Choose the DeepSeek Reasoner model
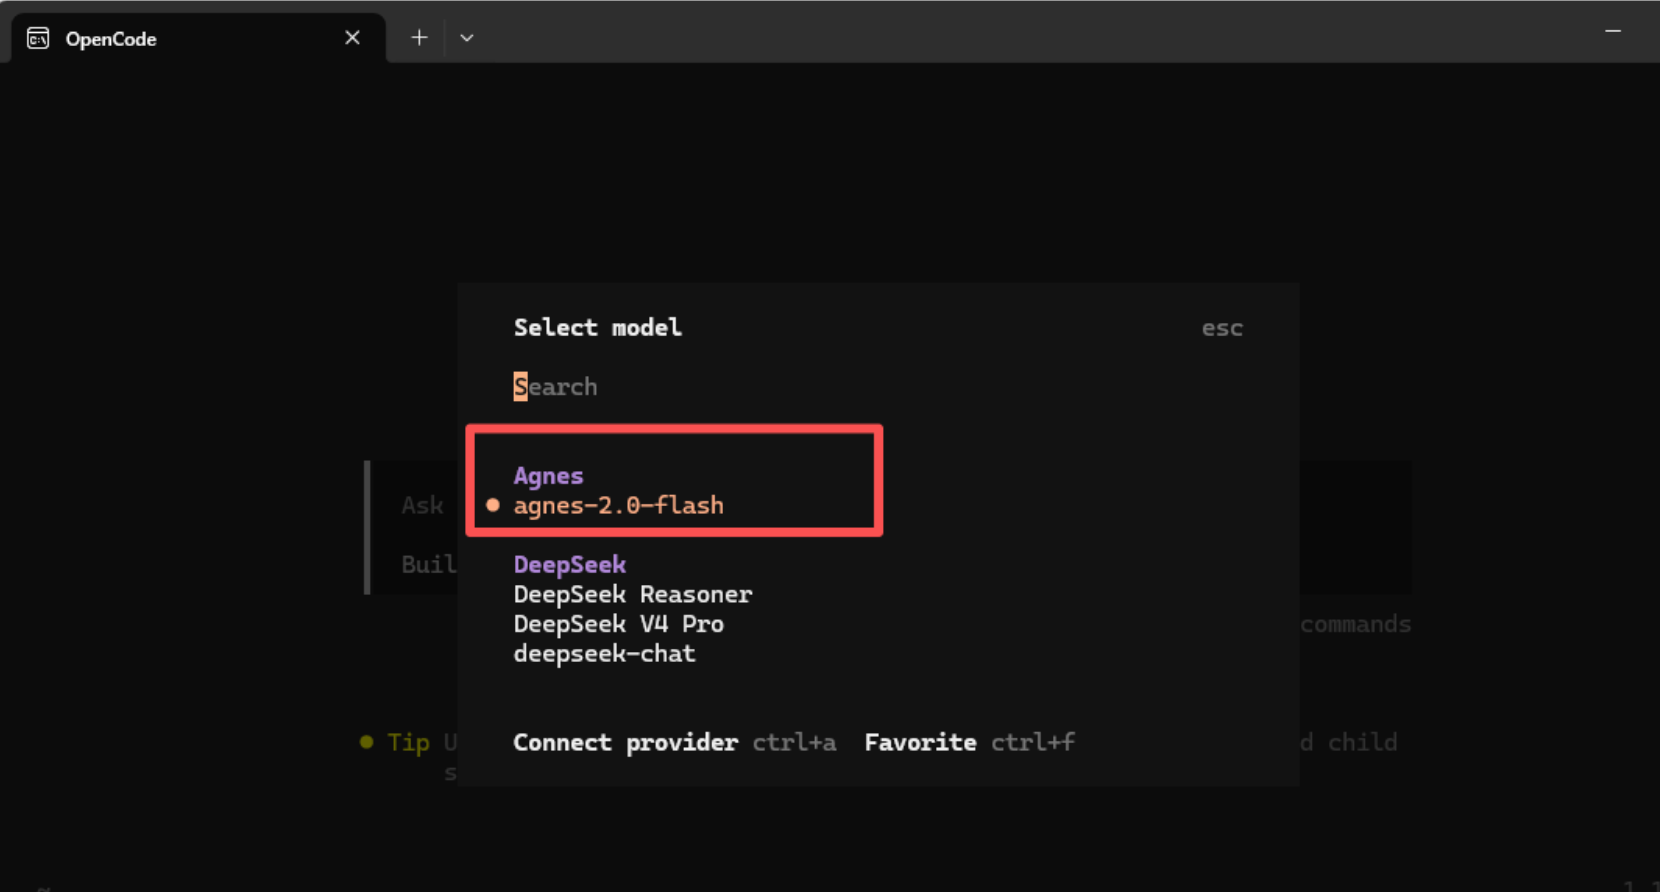Viewport: 1660px width, 892px height. 633,594
